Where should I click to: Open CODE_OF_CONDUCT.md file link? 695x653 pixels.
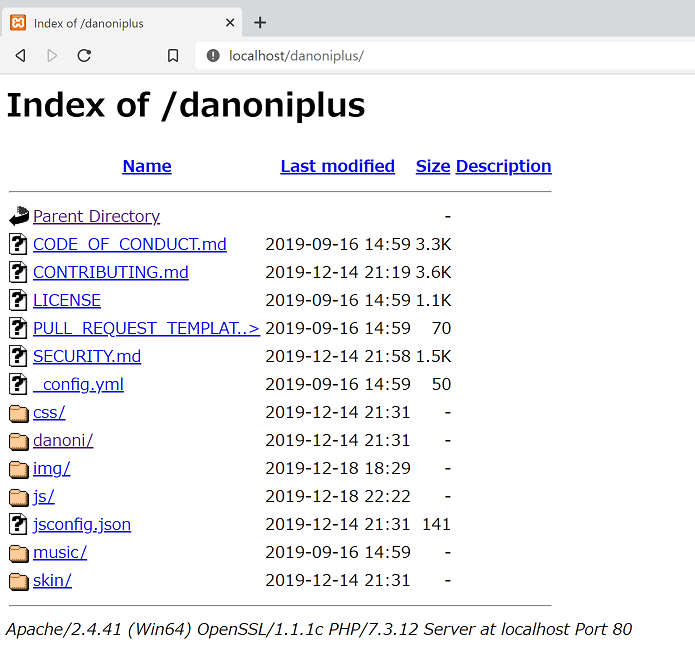tap(130, 244)
